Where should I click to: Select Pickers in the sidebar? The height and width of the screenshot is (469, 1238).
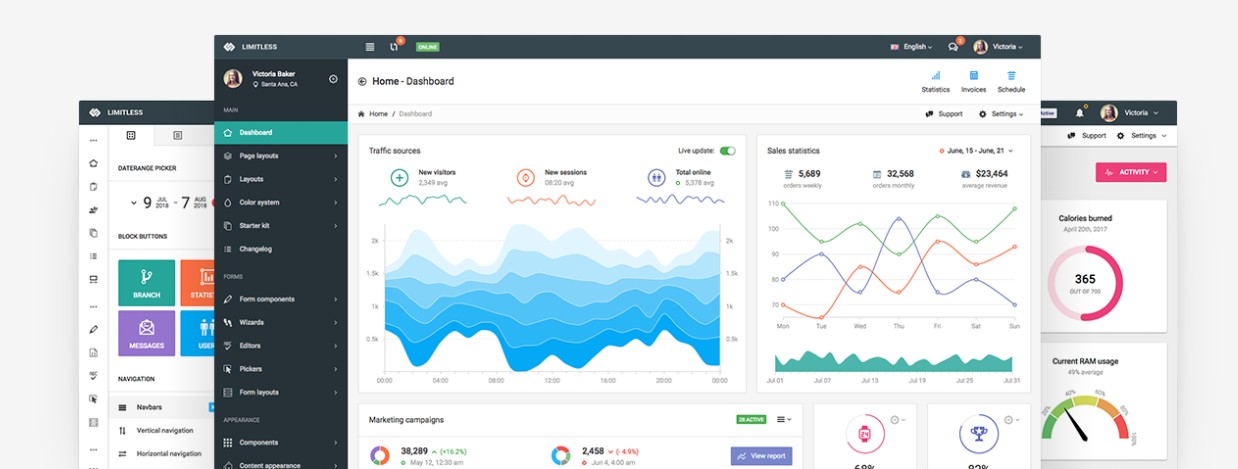(x=281, y=369)
